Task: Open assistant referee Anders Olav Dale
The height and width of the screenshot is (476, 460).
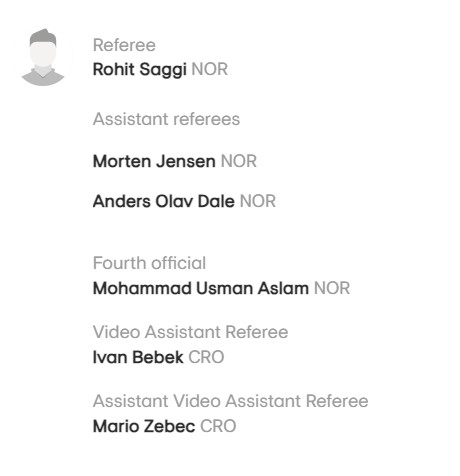Action: [164, 201]
